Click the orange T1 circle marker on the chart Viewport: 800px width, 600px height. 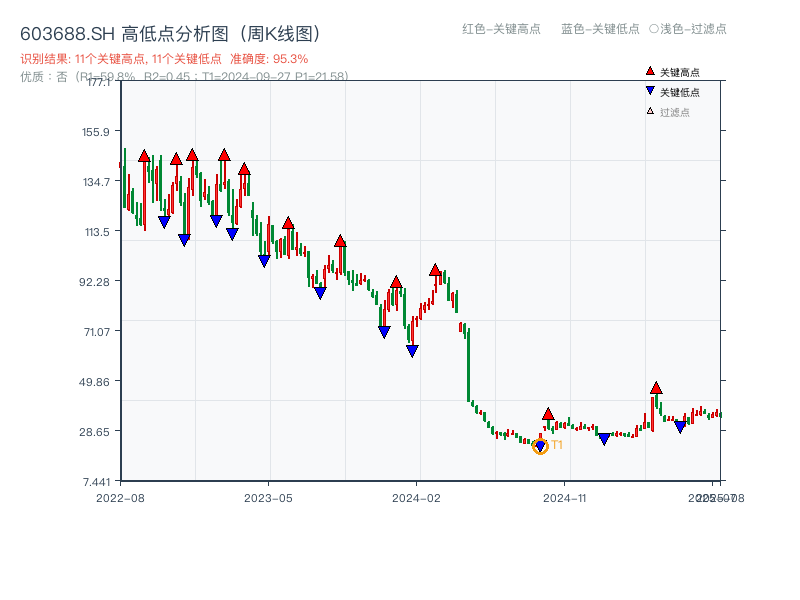click(x=540, y=447)
